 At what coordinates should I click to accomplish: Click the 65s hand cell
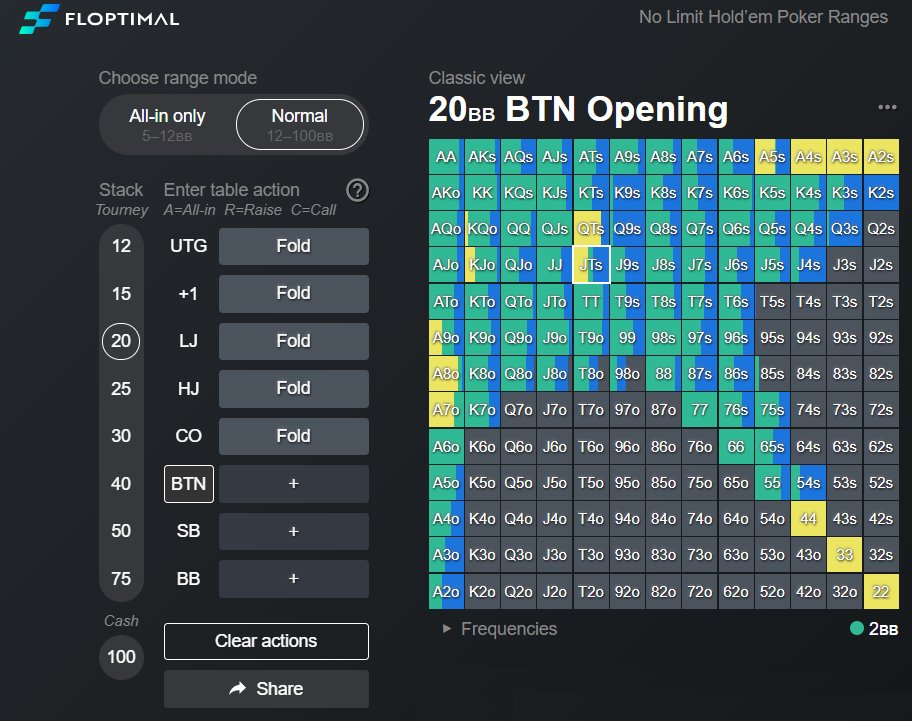(772, 447)
